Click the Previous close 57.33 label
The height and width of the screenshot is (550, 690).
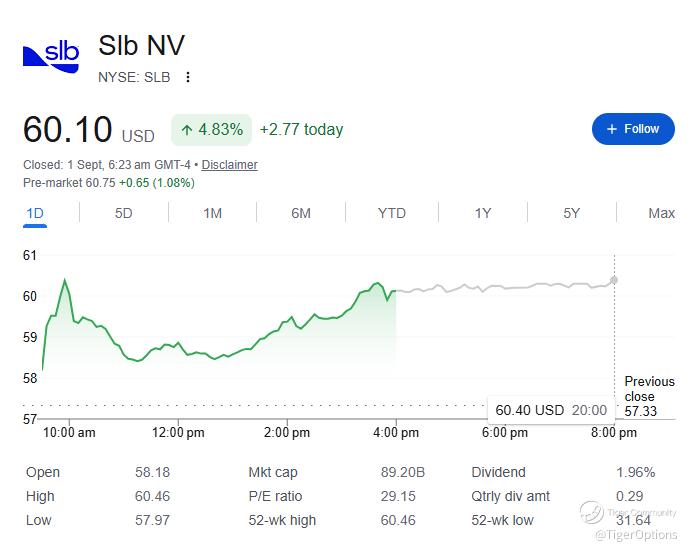click(649, 396)
